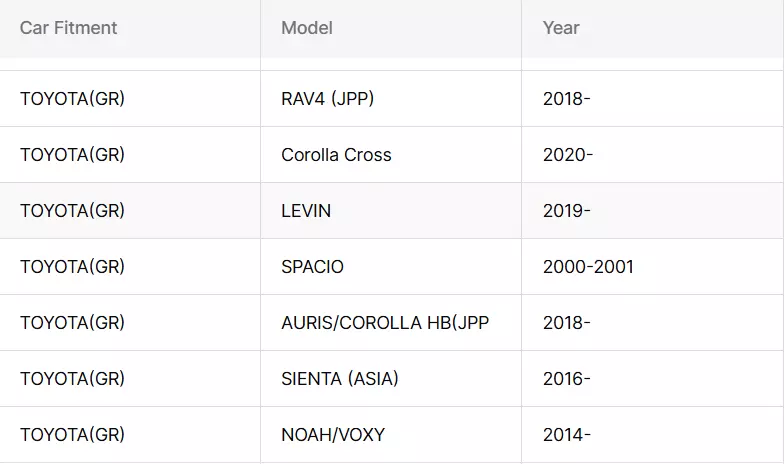
Task: Select TOYOTA(GR) in the NOAH/VOXY row
Action: click(x=72, y=434)
